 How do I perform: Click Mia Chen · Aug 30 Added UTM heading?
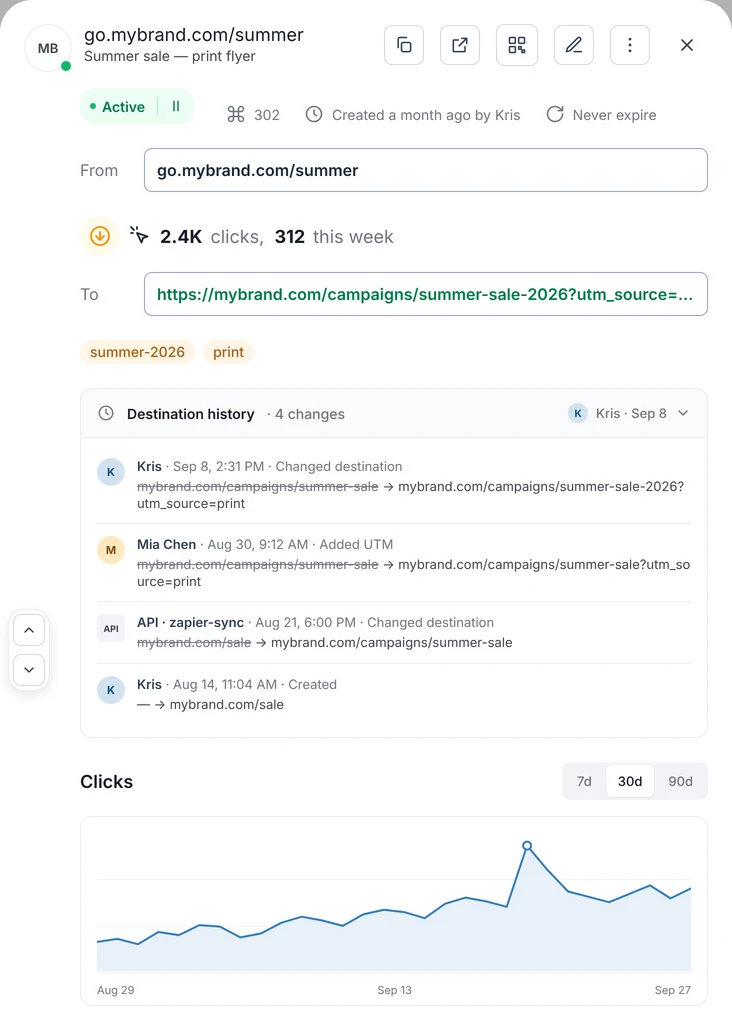click(265, 544)
